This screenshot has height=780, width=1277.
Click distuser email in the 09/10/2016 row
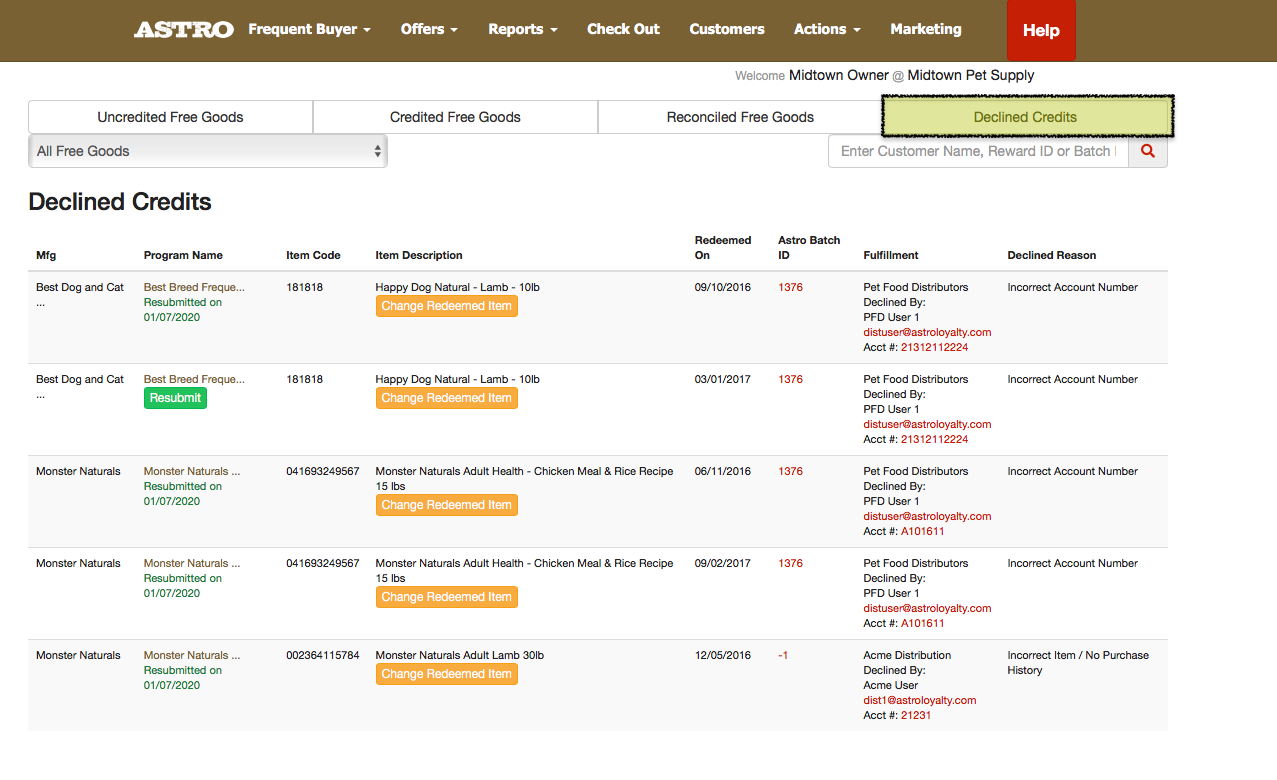click(x=927, y=332)
